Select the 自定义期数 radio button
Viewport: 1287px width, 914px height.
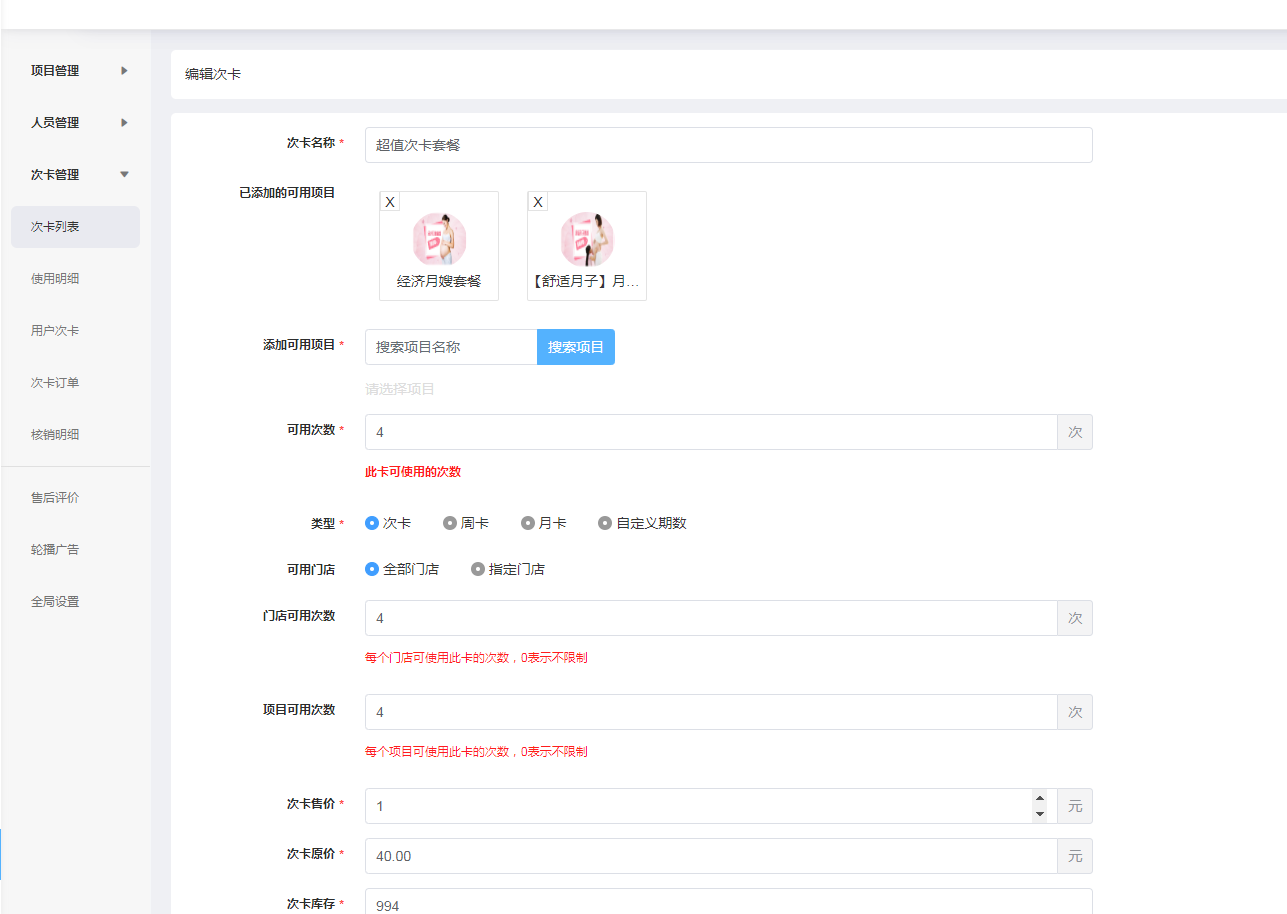point(605,523)
